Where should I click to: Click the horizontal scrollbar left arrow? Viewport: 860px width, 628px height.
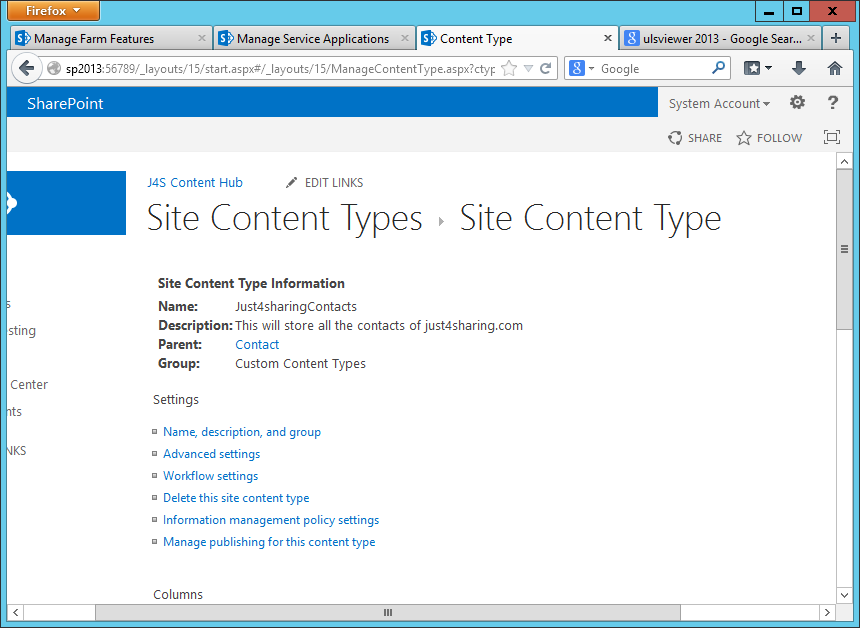[x=15, y=612]
